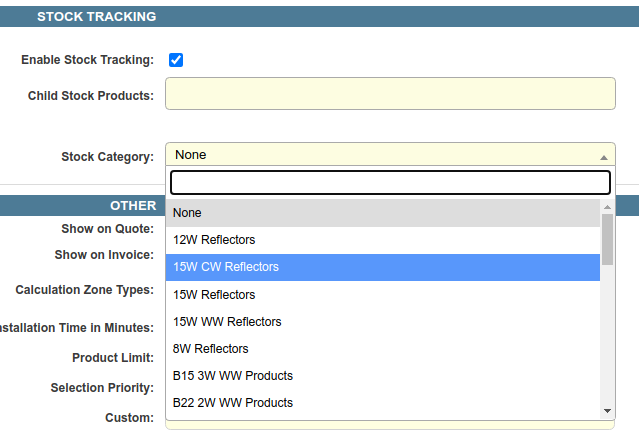Click the Enable Stock Tracking label

[87, 60]
